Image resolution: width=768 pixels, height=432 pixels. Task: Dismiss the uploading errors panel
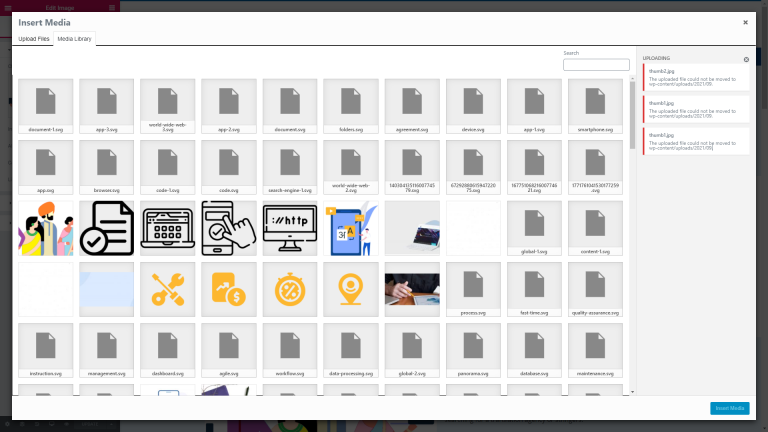click(746, 60)
